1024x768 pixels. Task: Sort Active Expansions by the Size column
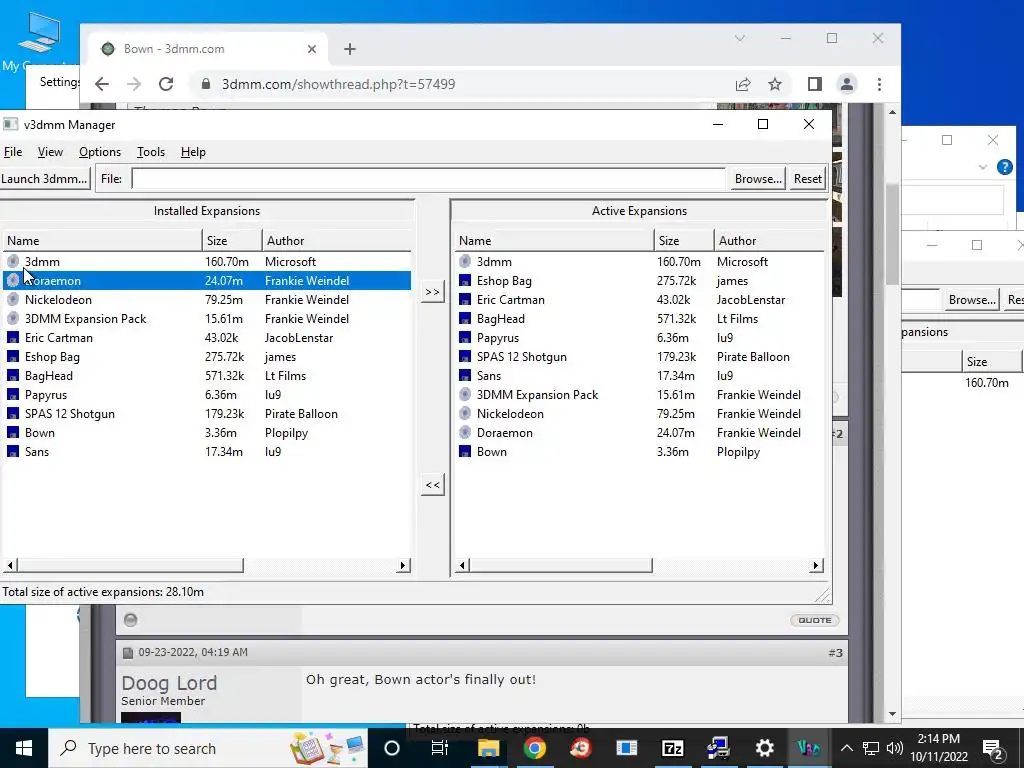point(684,240)
